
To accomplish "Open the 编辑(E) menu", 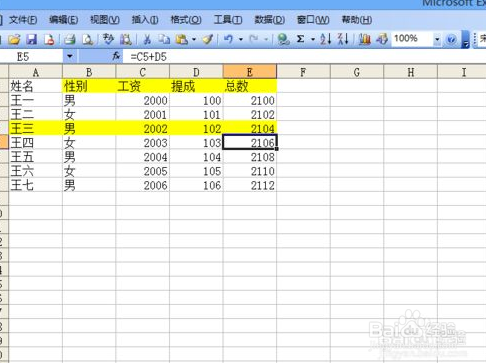I will [64, 20].
